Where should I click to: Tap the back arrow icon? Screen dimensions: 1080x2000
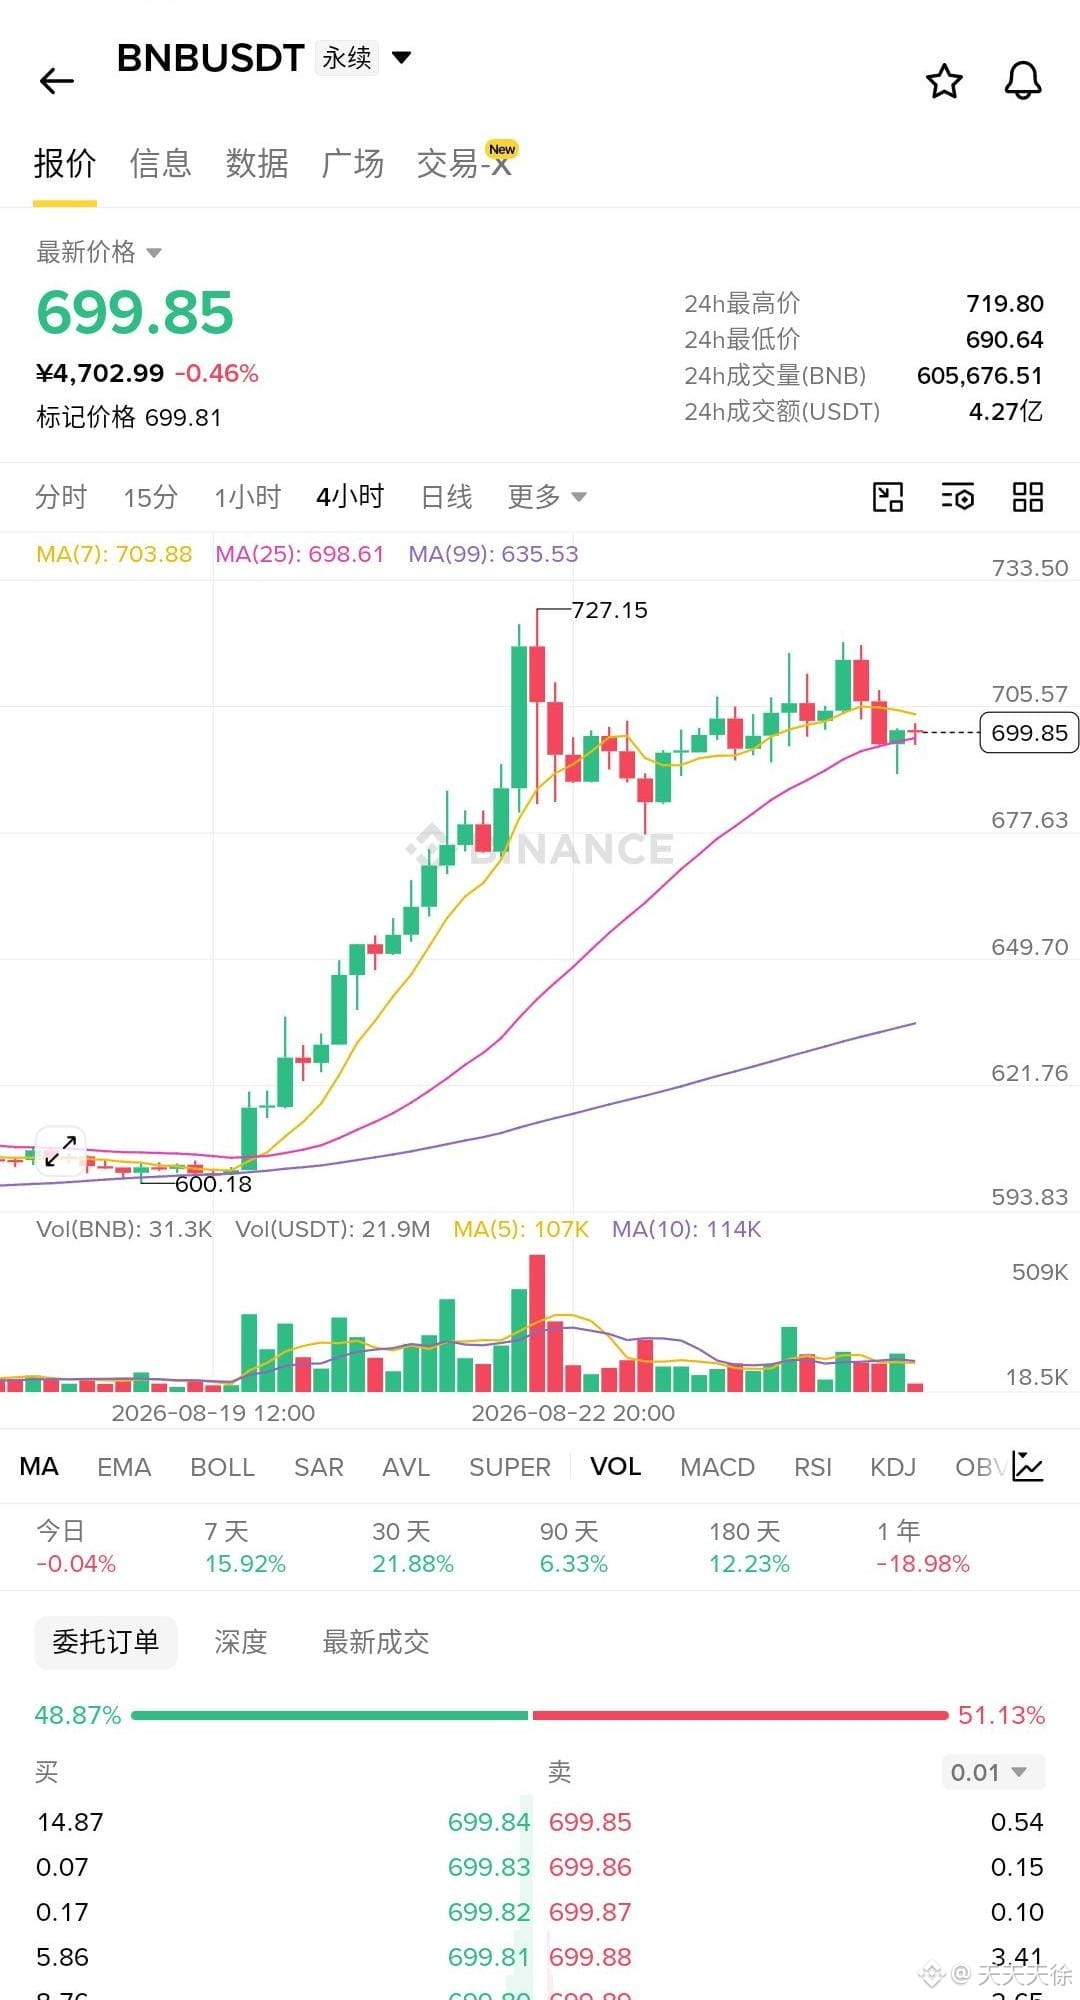57,81
